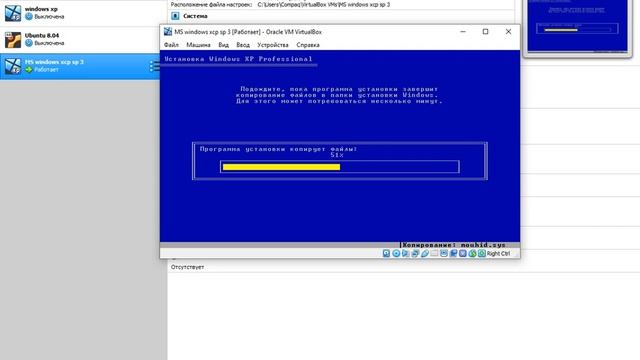Click the MS windows xcp sp 3 VM icon
This screenshot has height=360, width=640.
pyautogui.click(x=13, y=66)
